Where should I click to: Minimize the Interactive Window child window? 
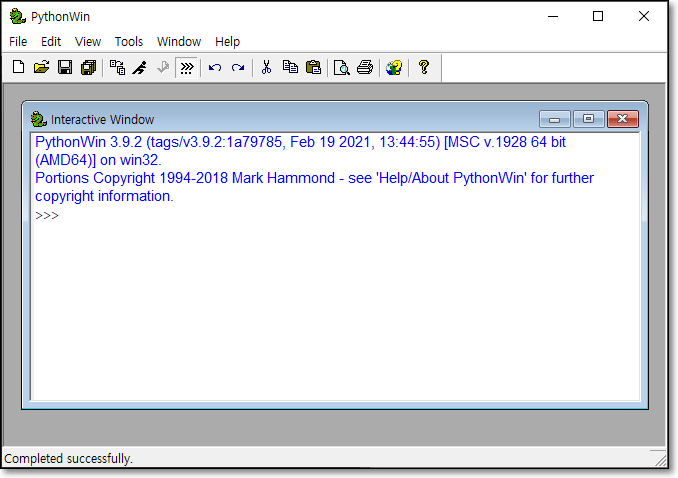555,119
